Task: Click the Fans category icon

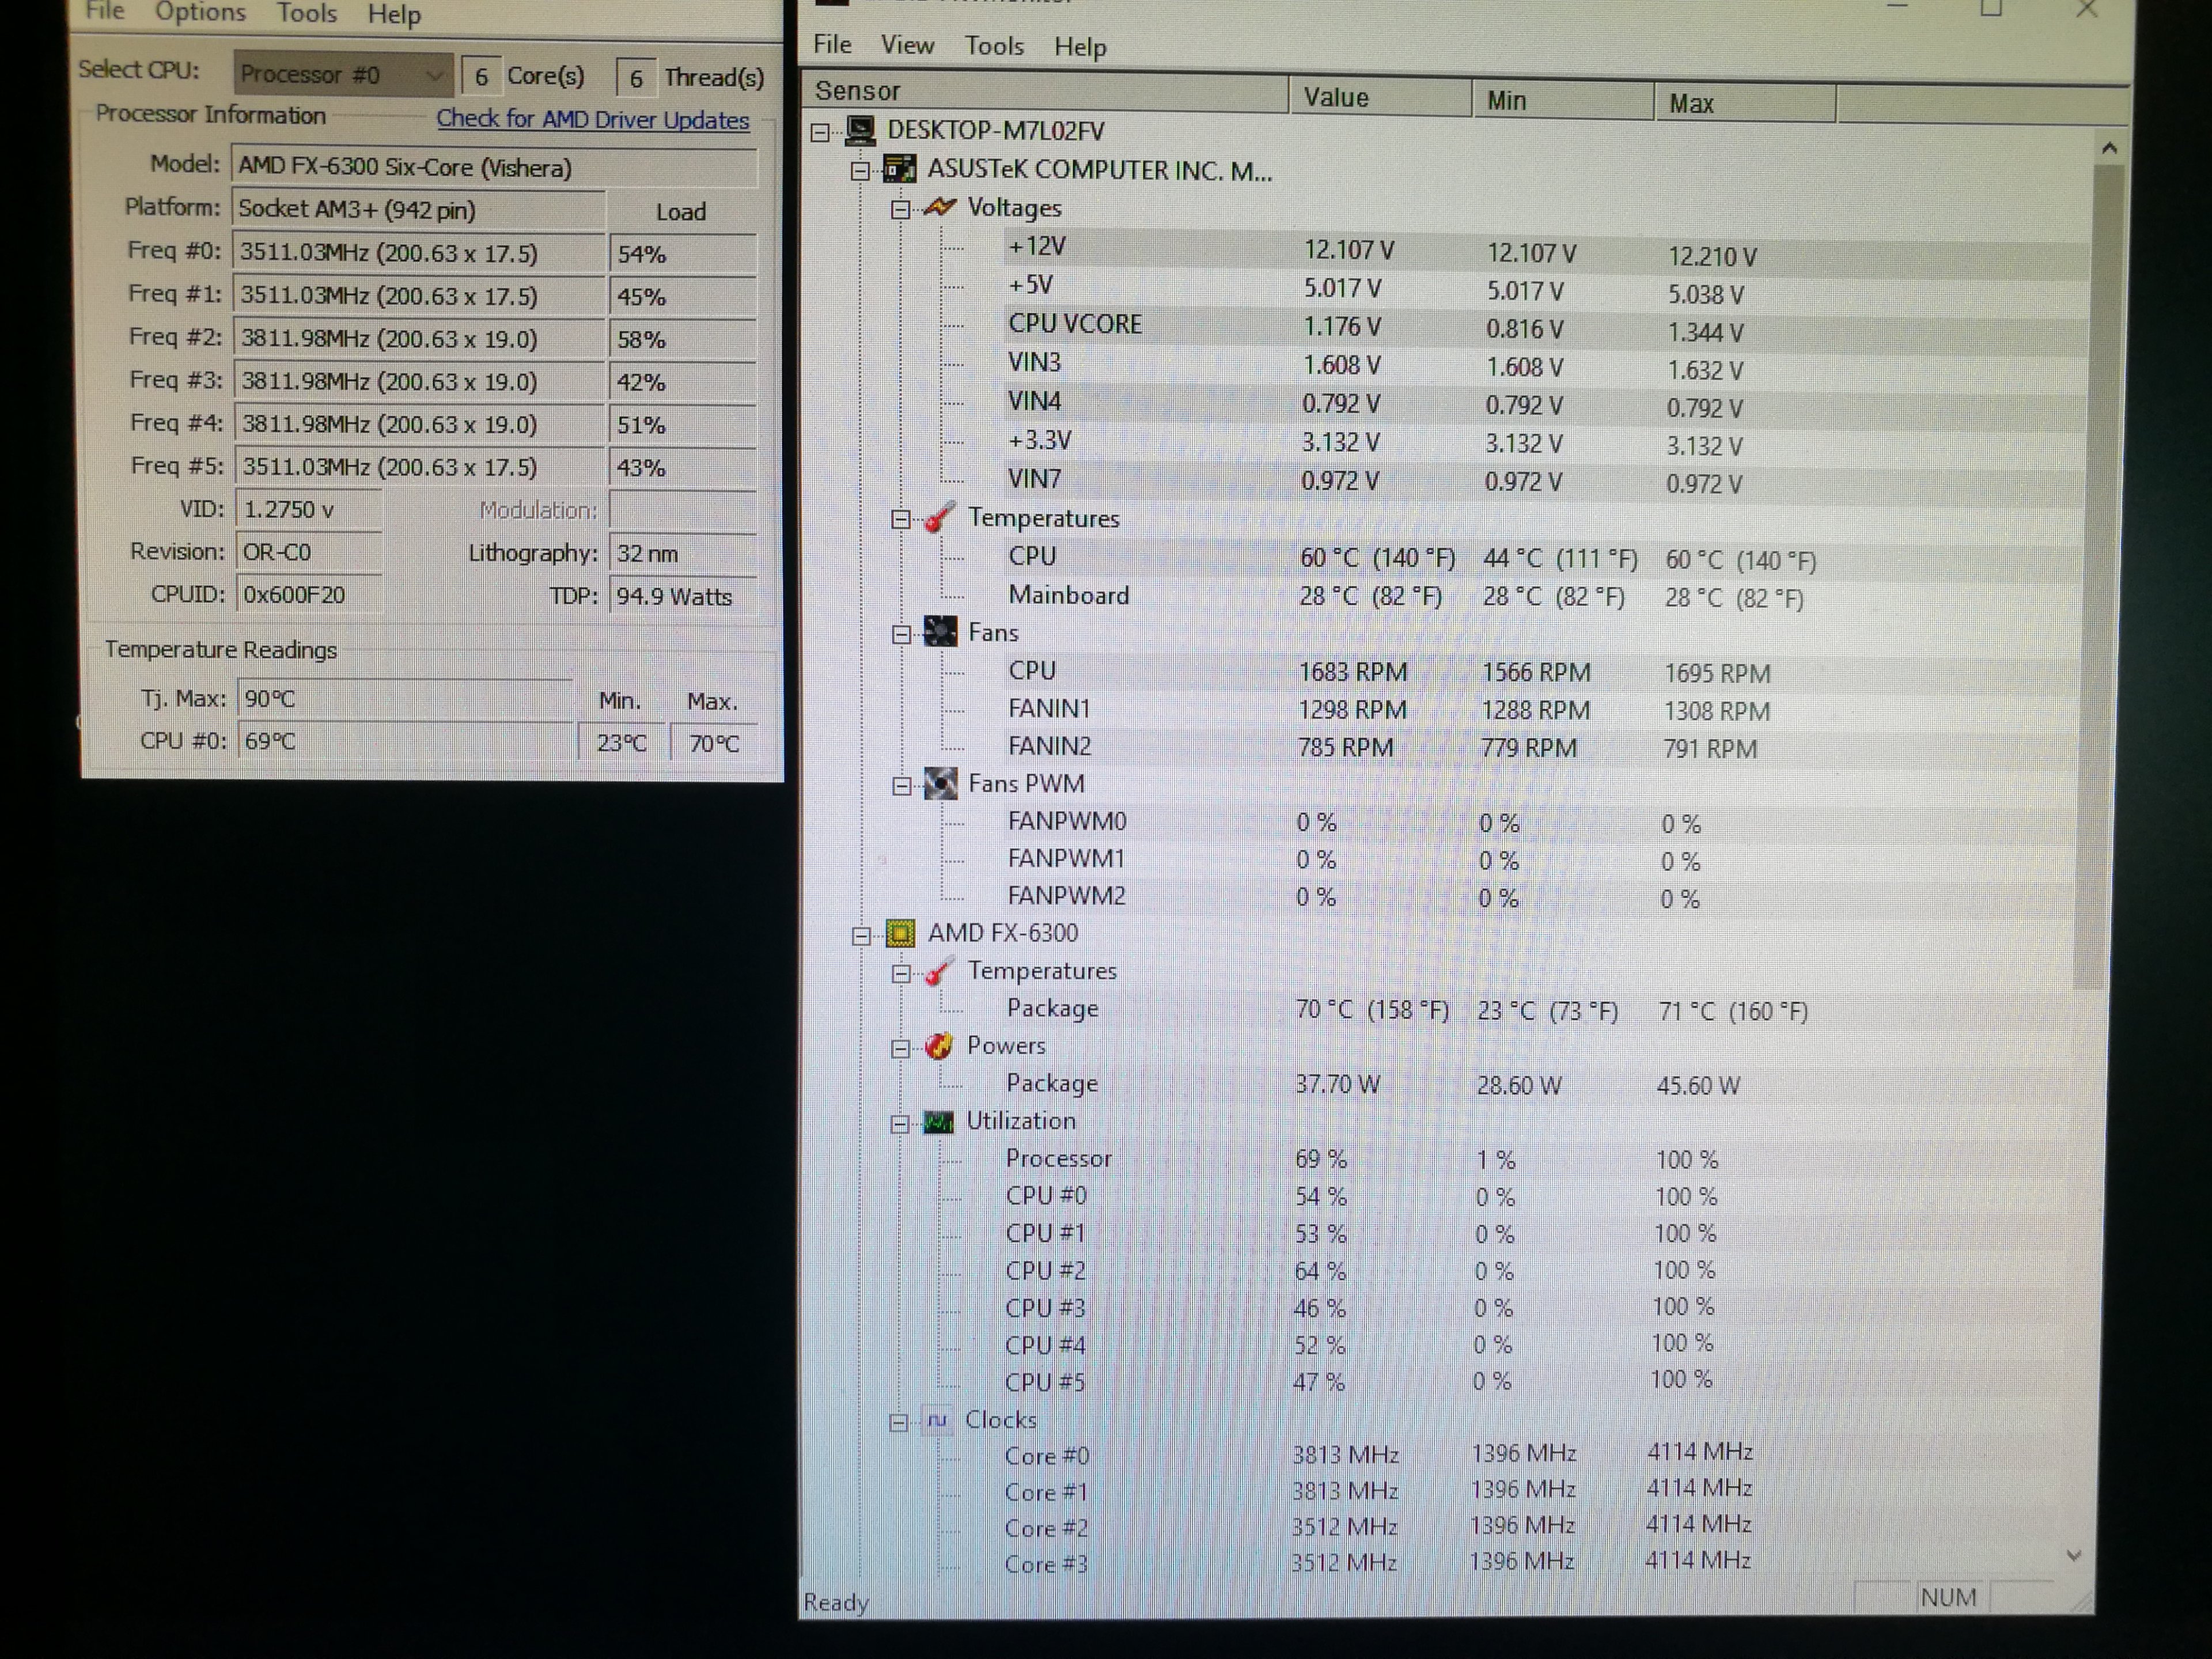Action: [x=940, y=632]
